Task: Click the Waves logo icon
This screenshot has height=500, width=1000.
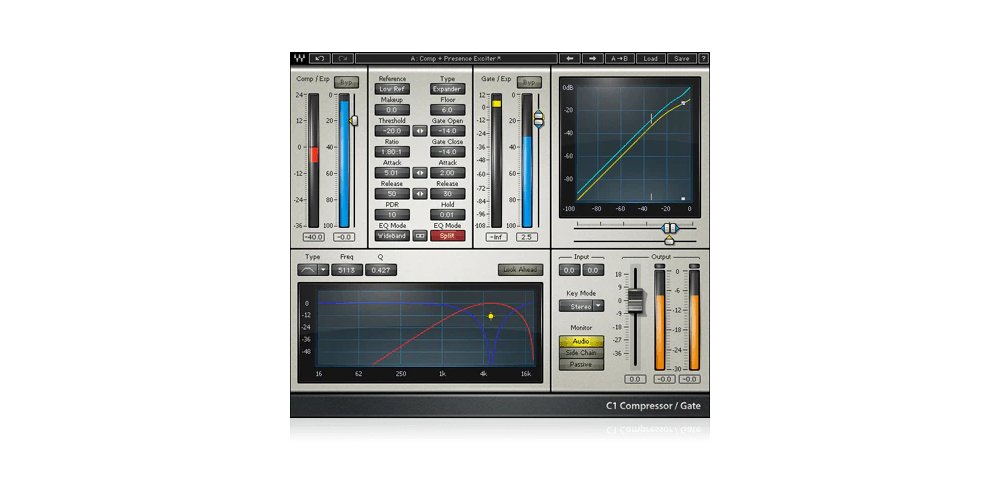Action: point(299,59)
